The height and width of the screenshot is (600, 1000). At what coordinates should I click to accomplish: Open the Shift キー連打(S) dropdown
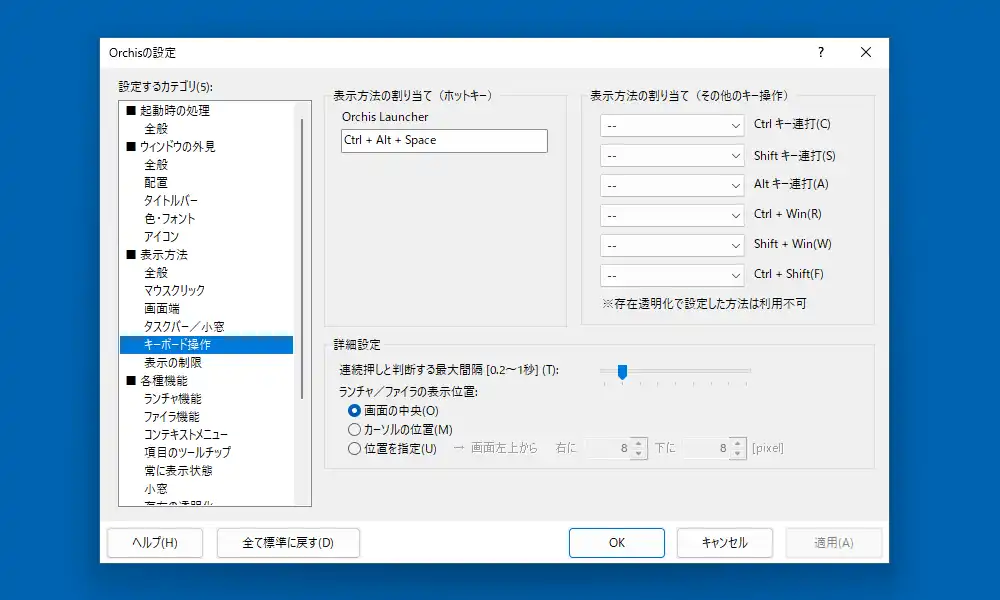click(672, 156)
